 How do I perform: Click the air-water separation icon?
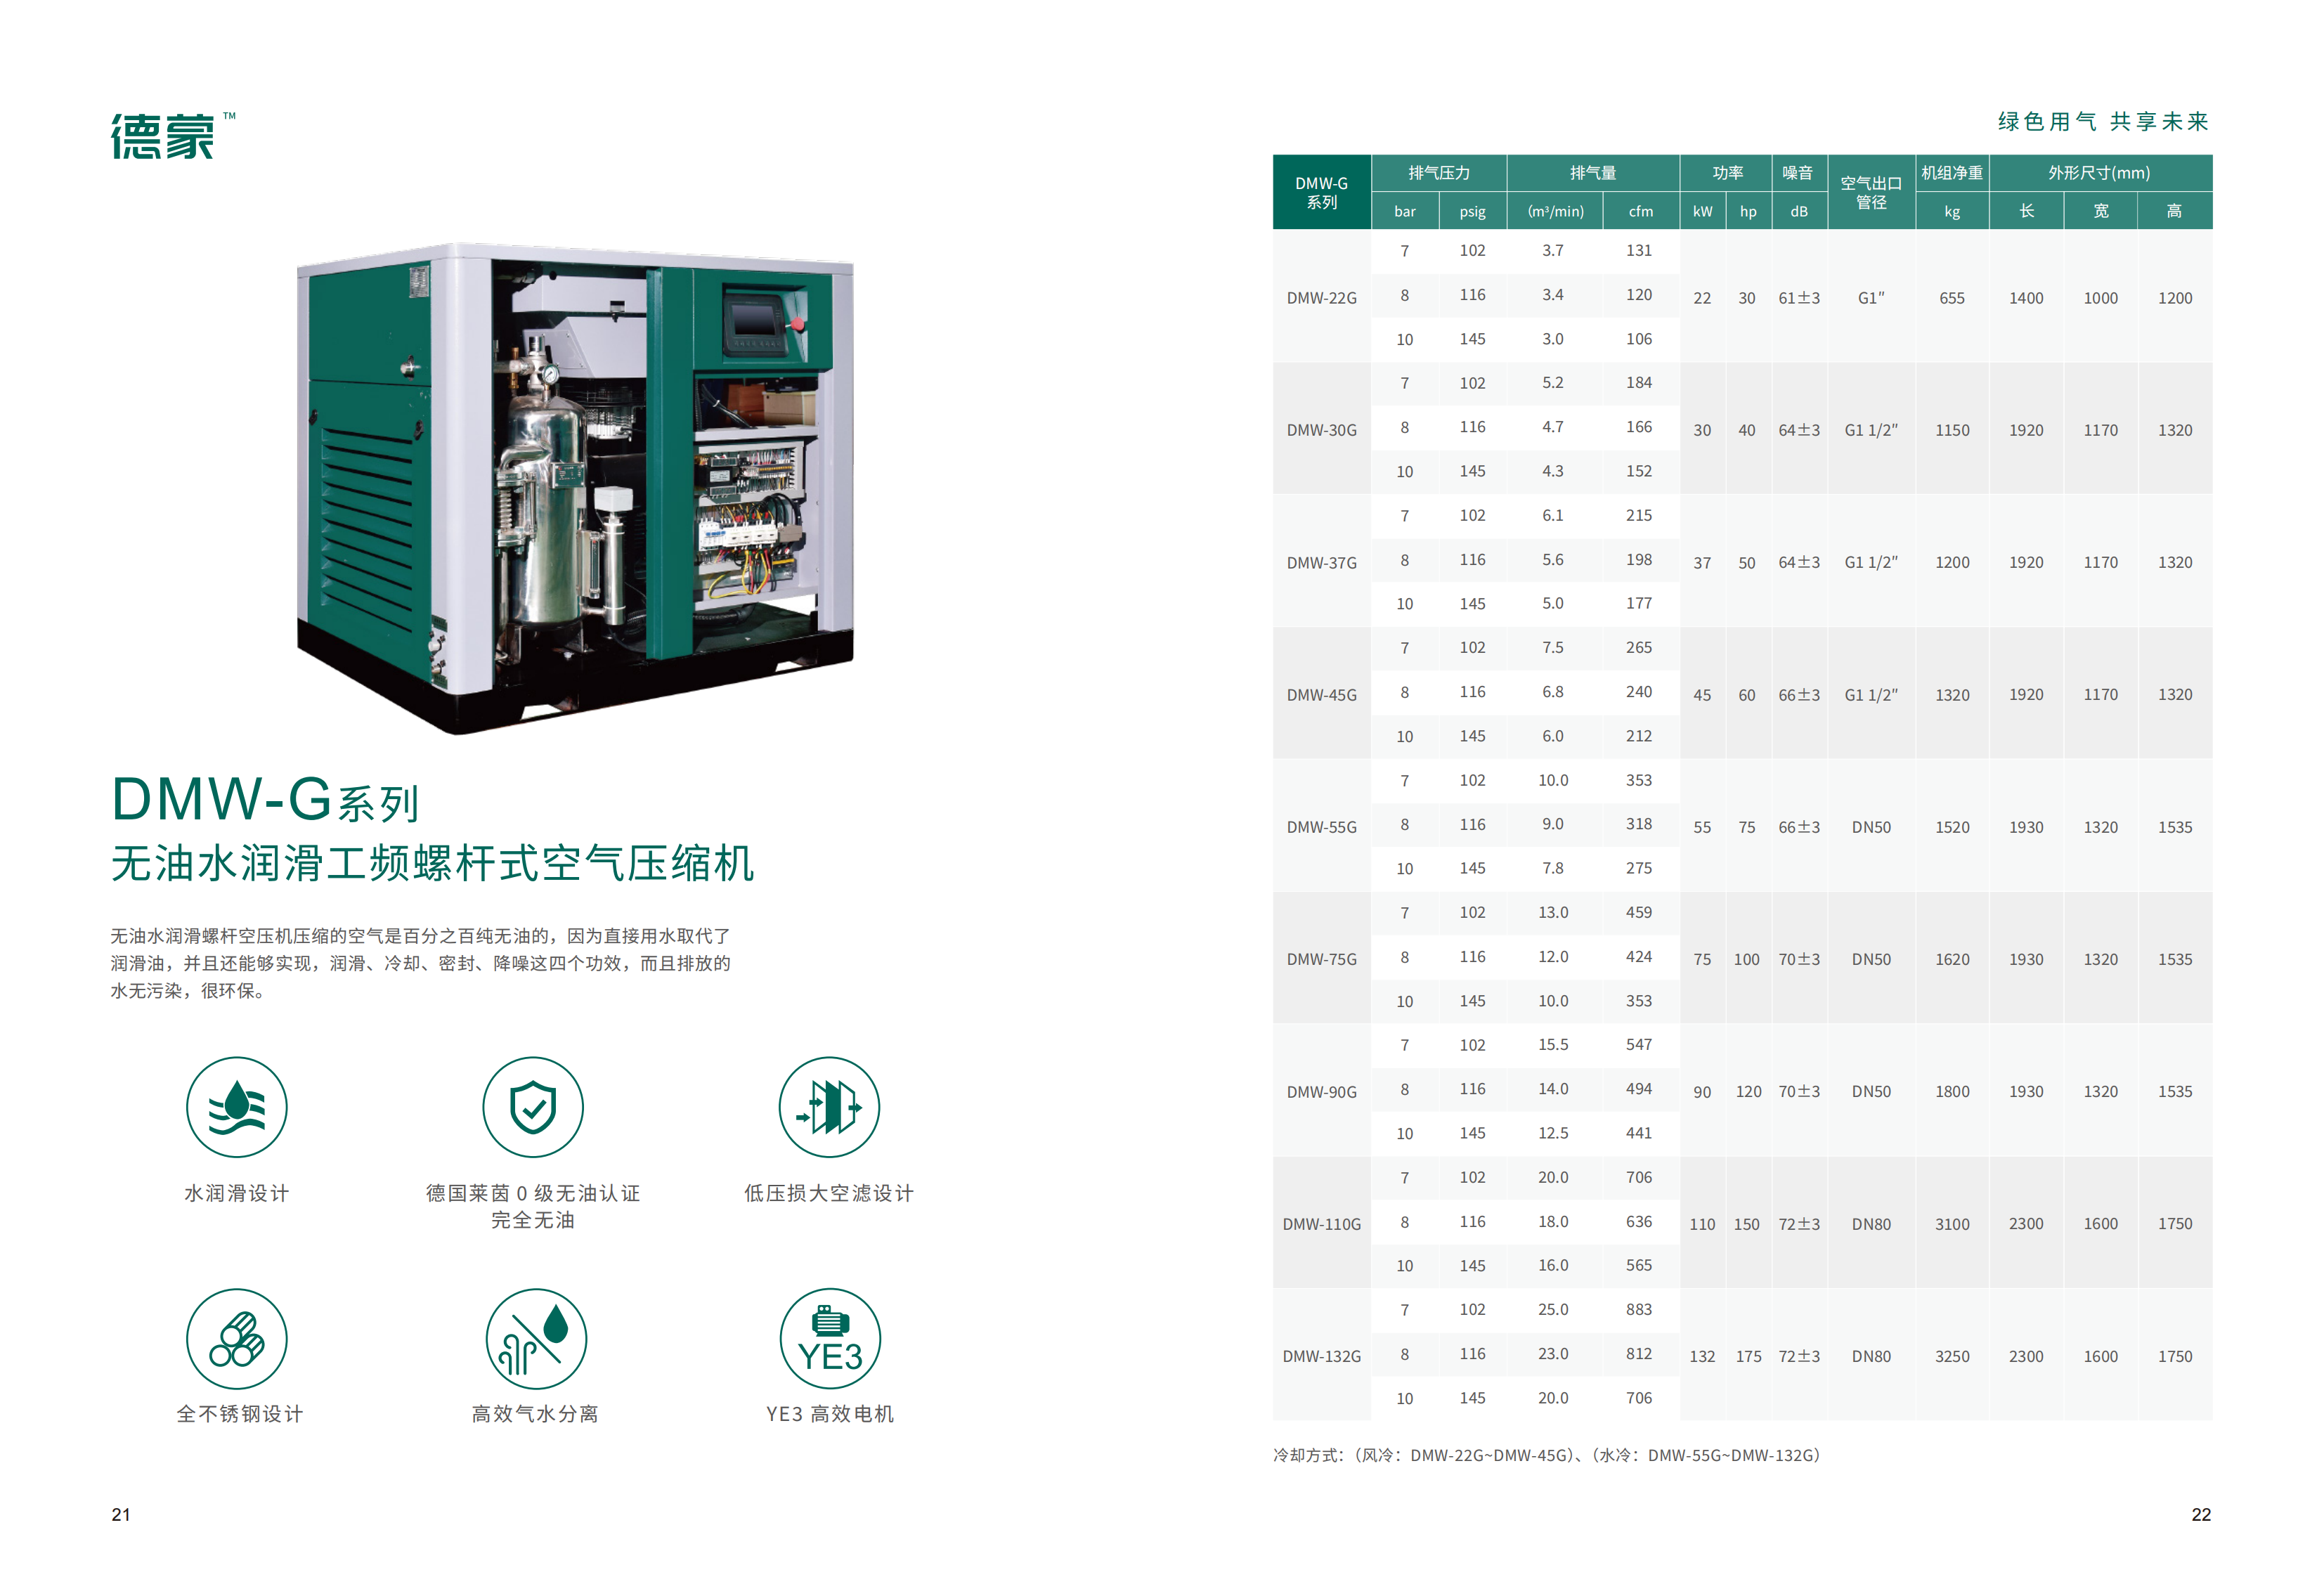[x=535, y=1338]
